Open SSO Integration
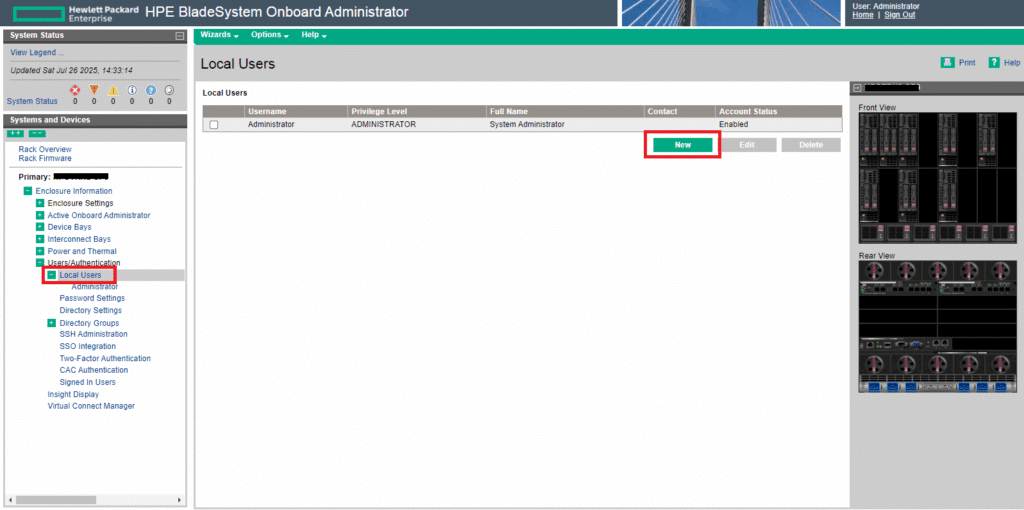The image size is (1024, 510). [x=88, y=346]
